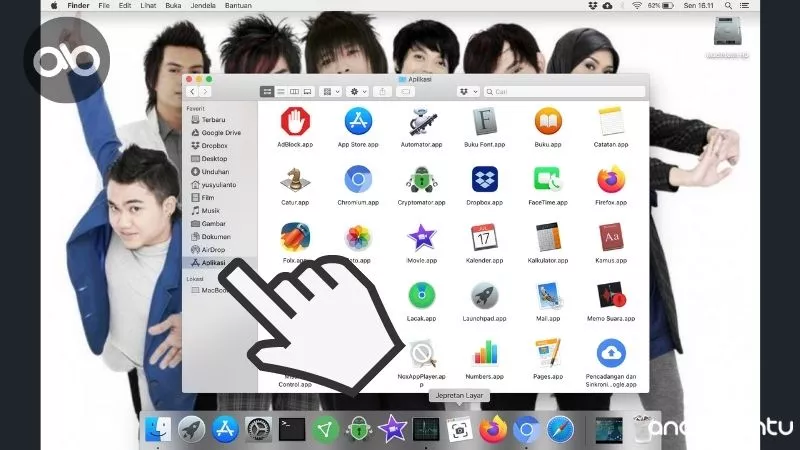Open the Lihat menu

[148, 6]
